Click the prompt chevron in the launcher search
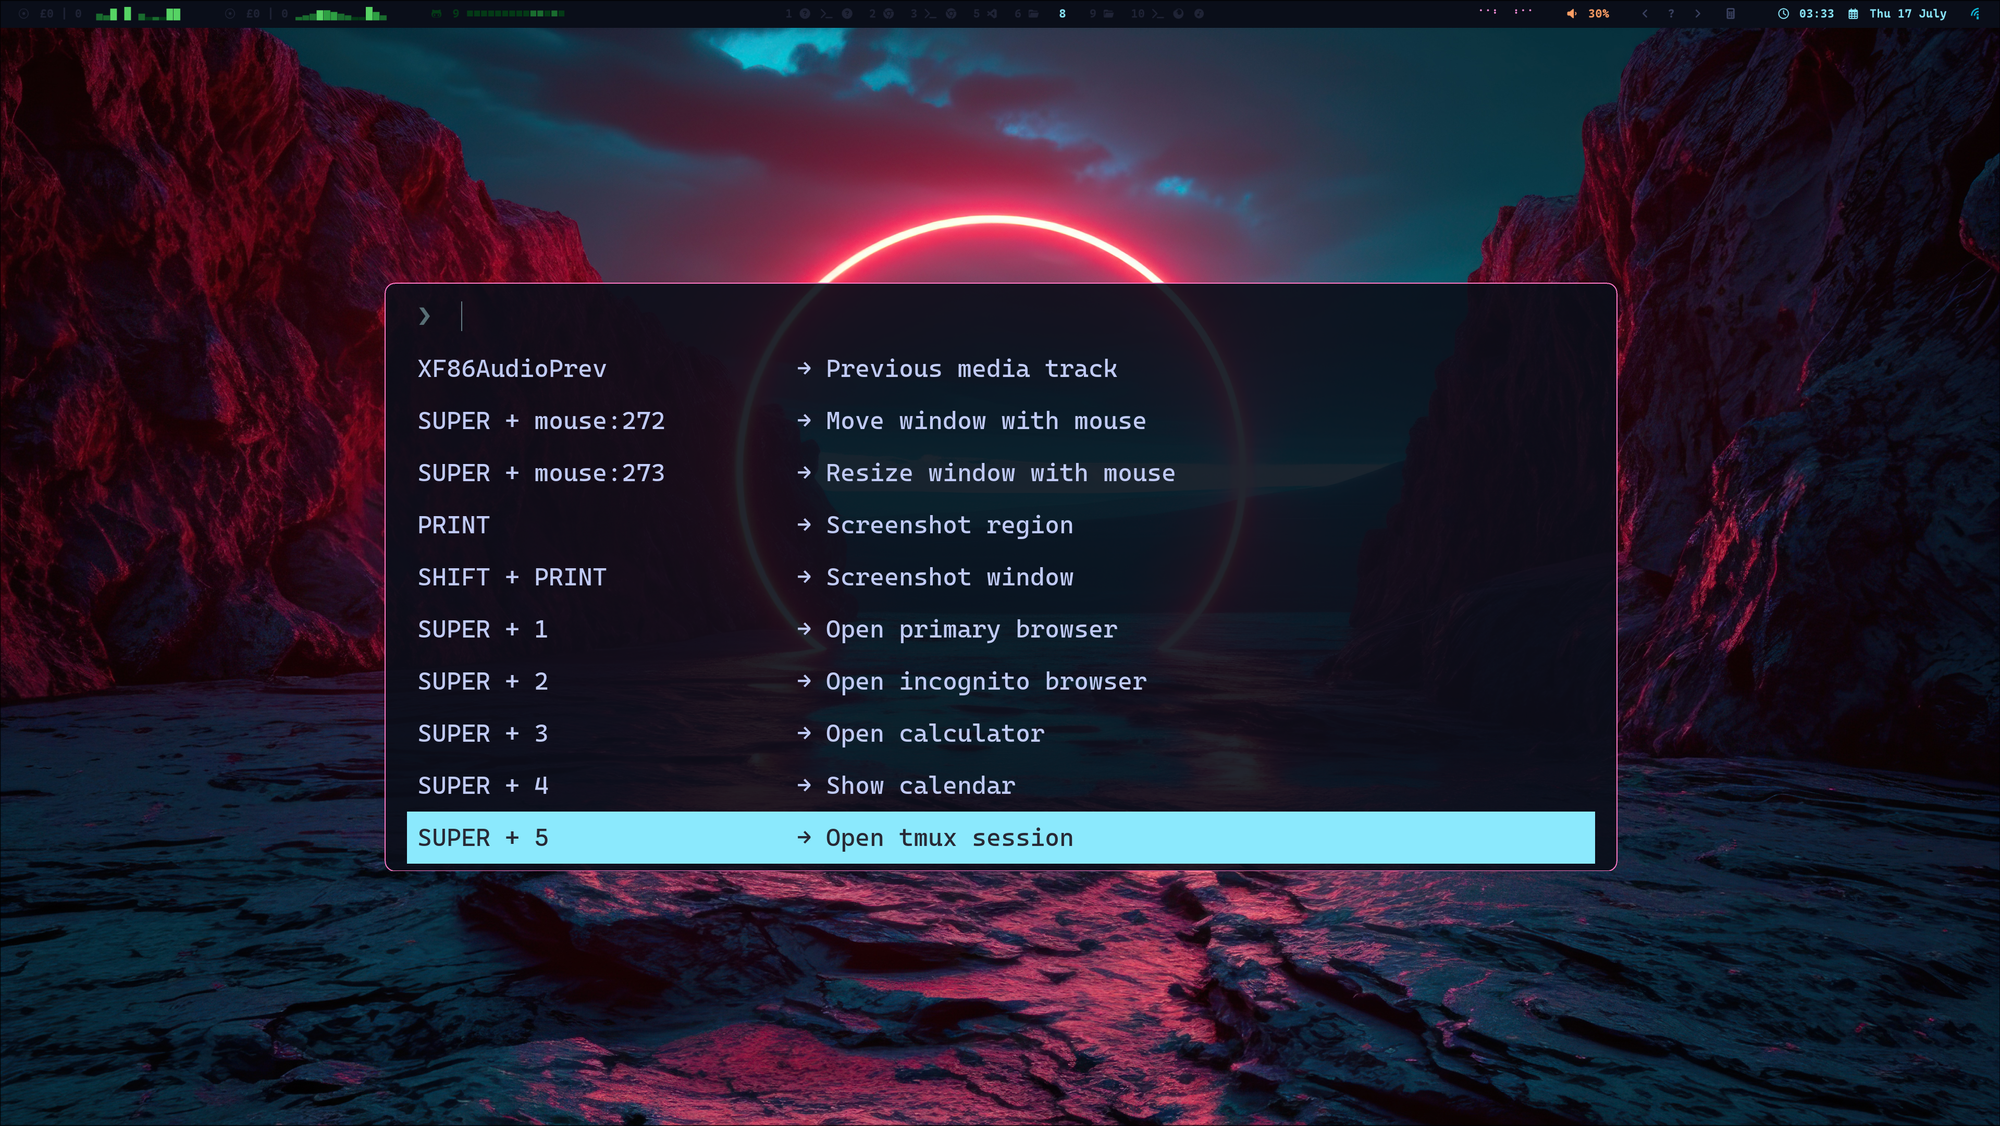 [425, 316]
